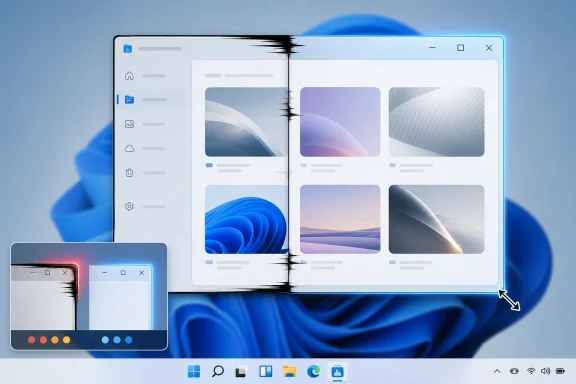Open the Home icon in the window sidebar
The width and height of the screenshot is (576, 384).
click(x=129, y=76)
